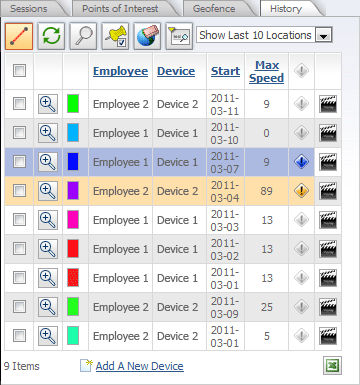Open the Show Last 10 Locations dropdown arrow

323,35
